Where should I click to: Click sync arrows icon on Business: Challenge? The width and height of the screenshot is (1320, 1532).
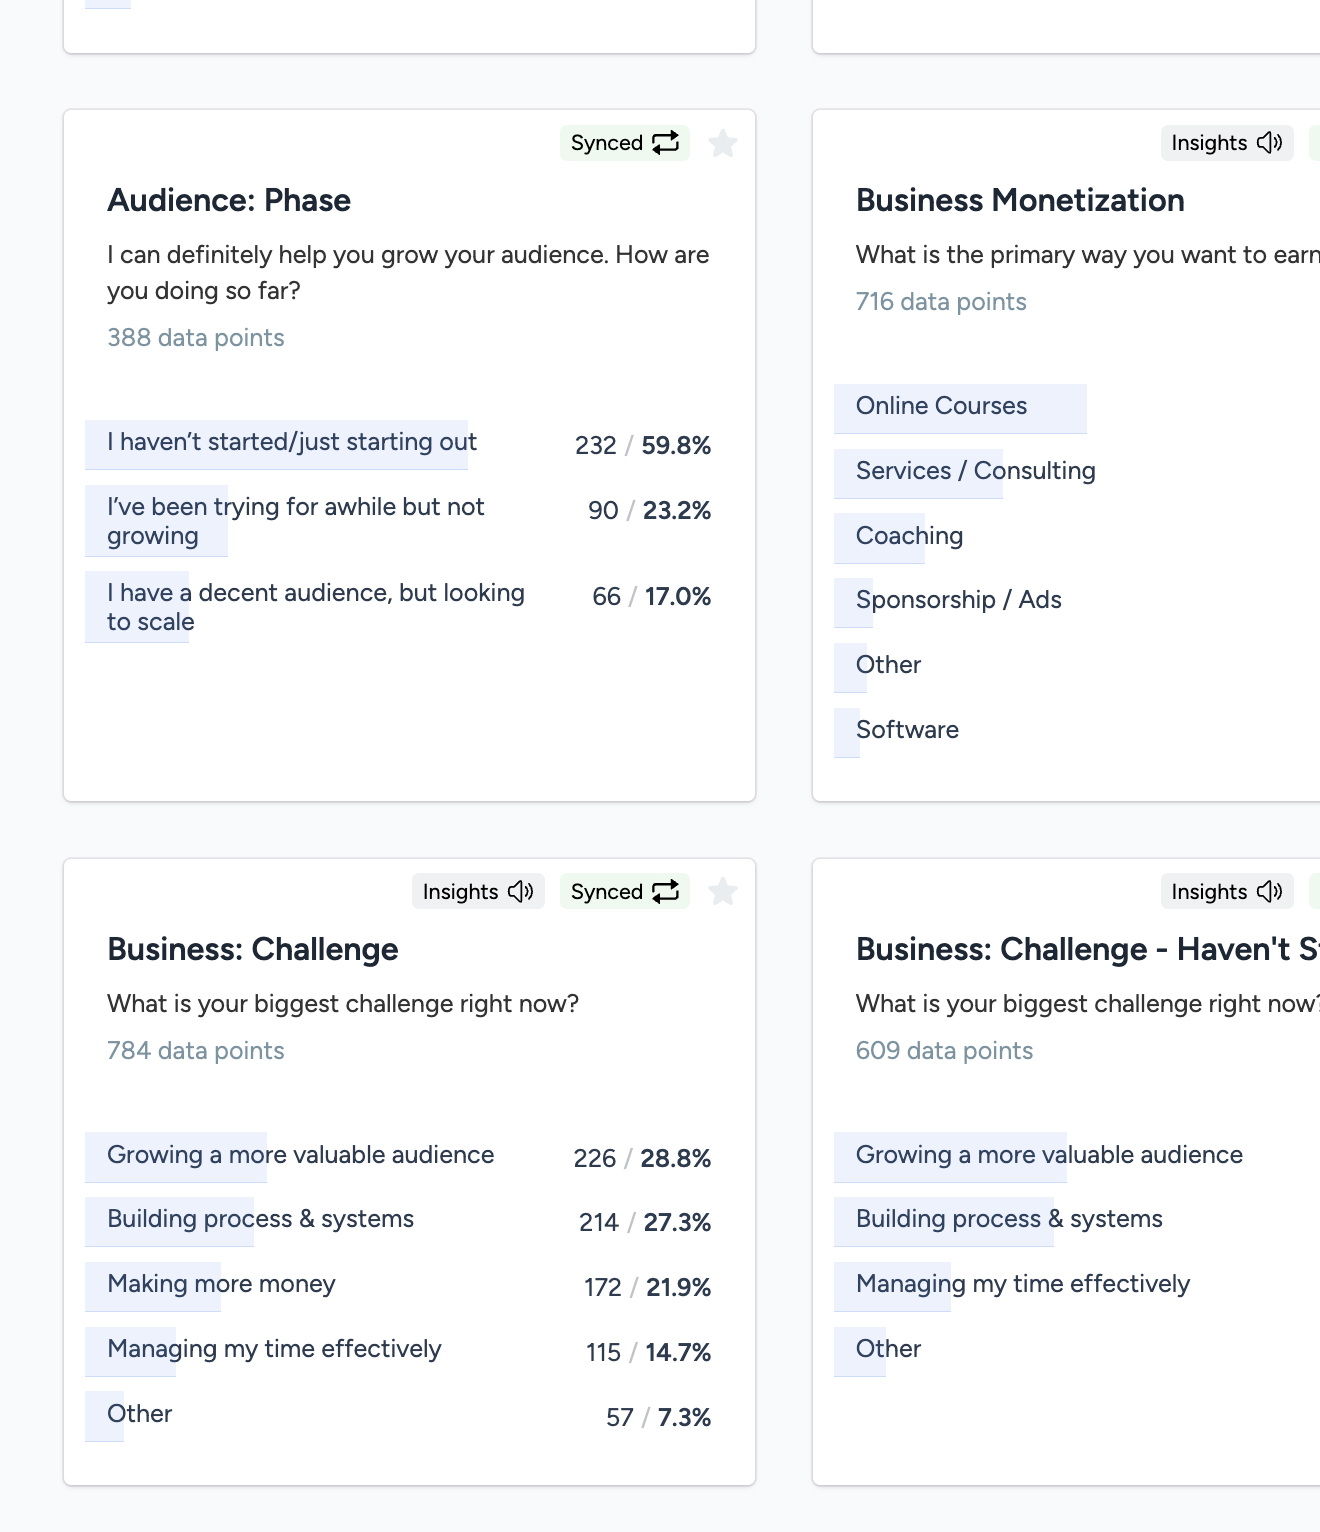tap(666, 891)
